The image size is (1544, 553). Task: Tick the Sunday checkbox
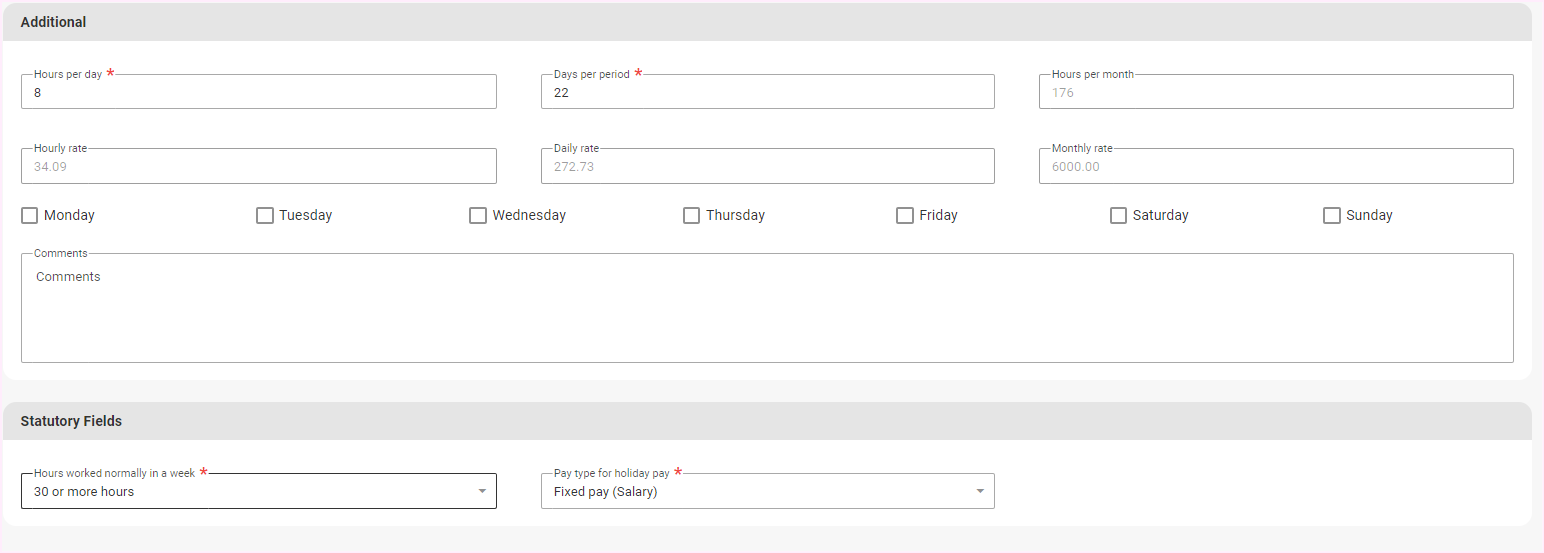click(x=1331, y=216)
